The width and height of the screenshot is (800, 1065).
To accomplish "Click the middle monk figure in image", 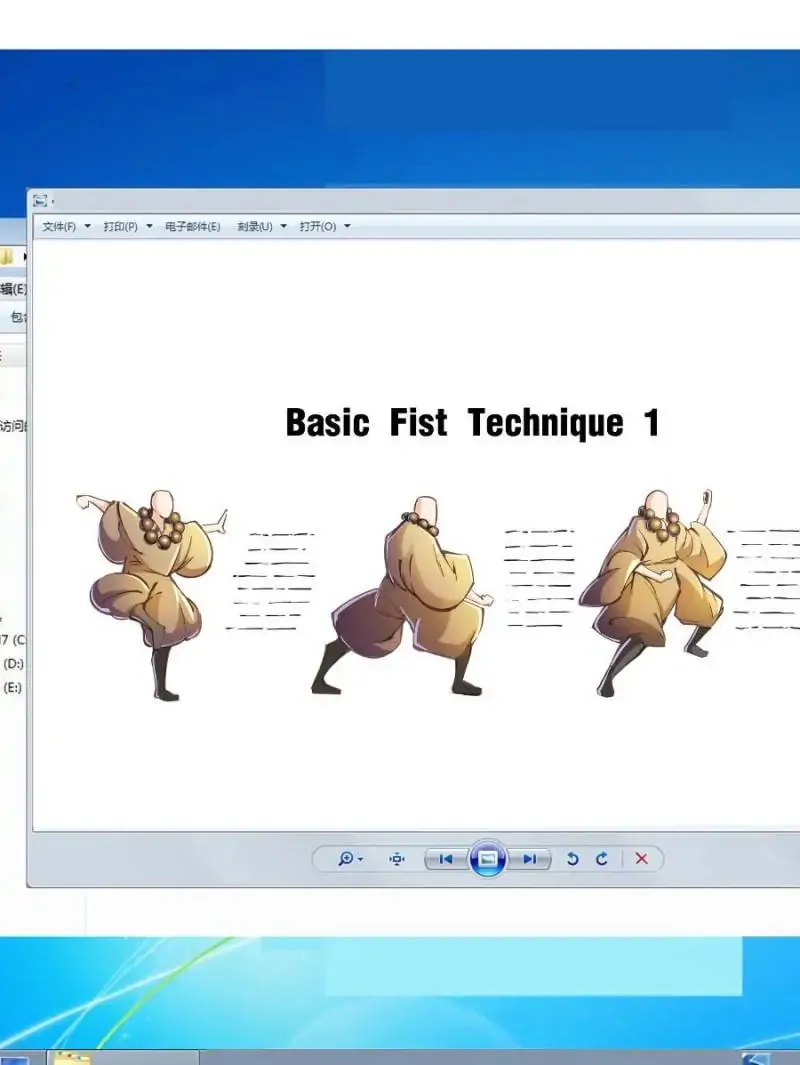I will coord(405,596).
